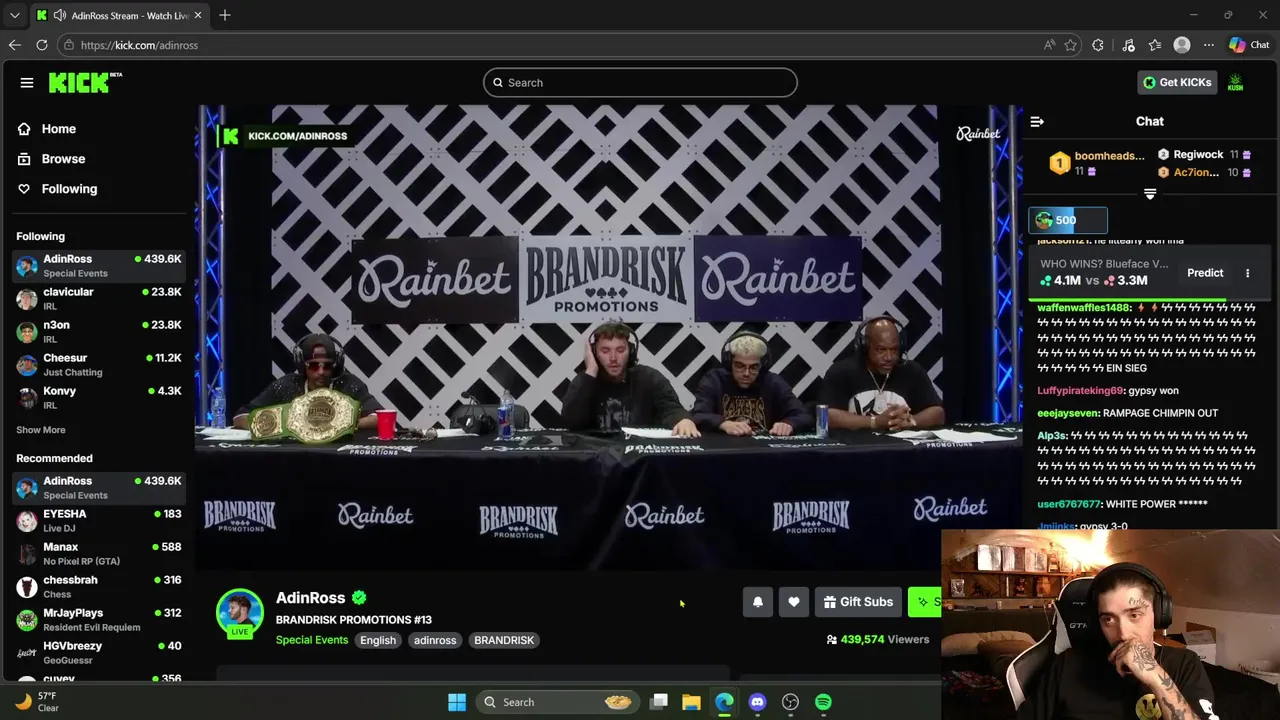Open clavicular channel in Following list
This screenshot has height=720, width=1280.
(x=98, y=298)
